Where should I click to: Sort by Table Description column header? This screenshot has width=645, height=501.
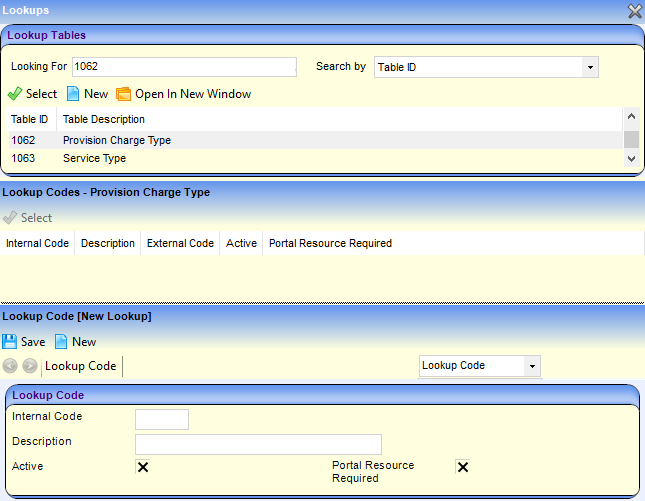click(103, 119)
